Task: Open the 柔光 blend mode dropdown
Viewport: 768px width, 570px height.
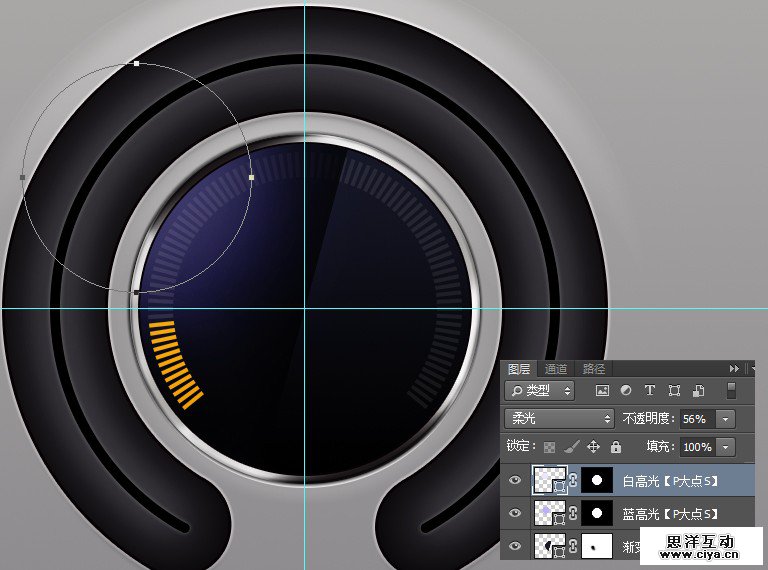Action: click(x=559, y=419)
